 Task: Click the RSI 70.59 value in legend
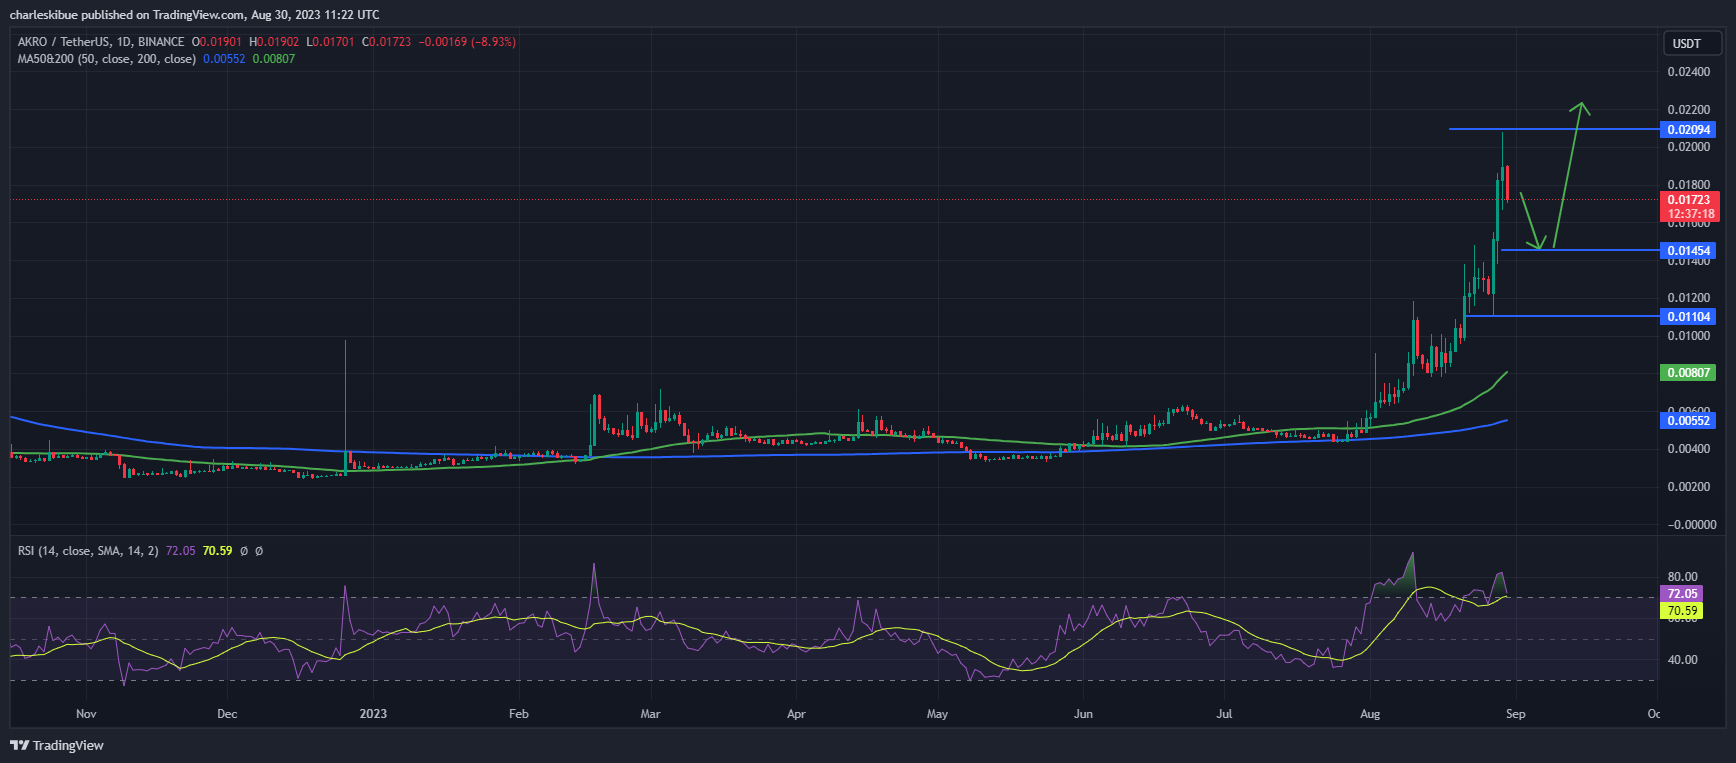point(217,551)
